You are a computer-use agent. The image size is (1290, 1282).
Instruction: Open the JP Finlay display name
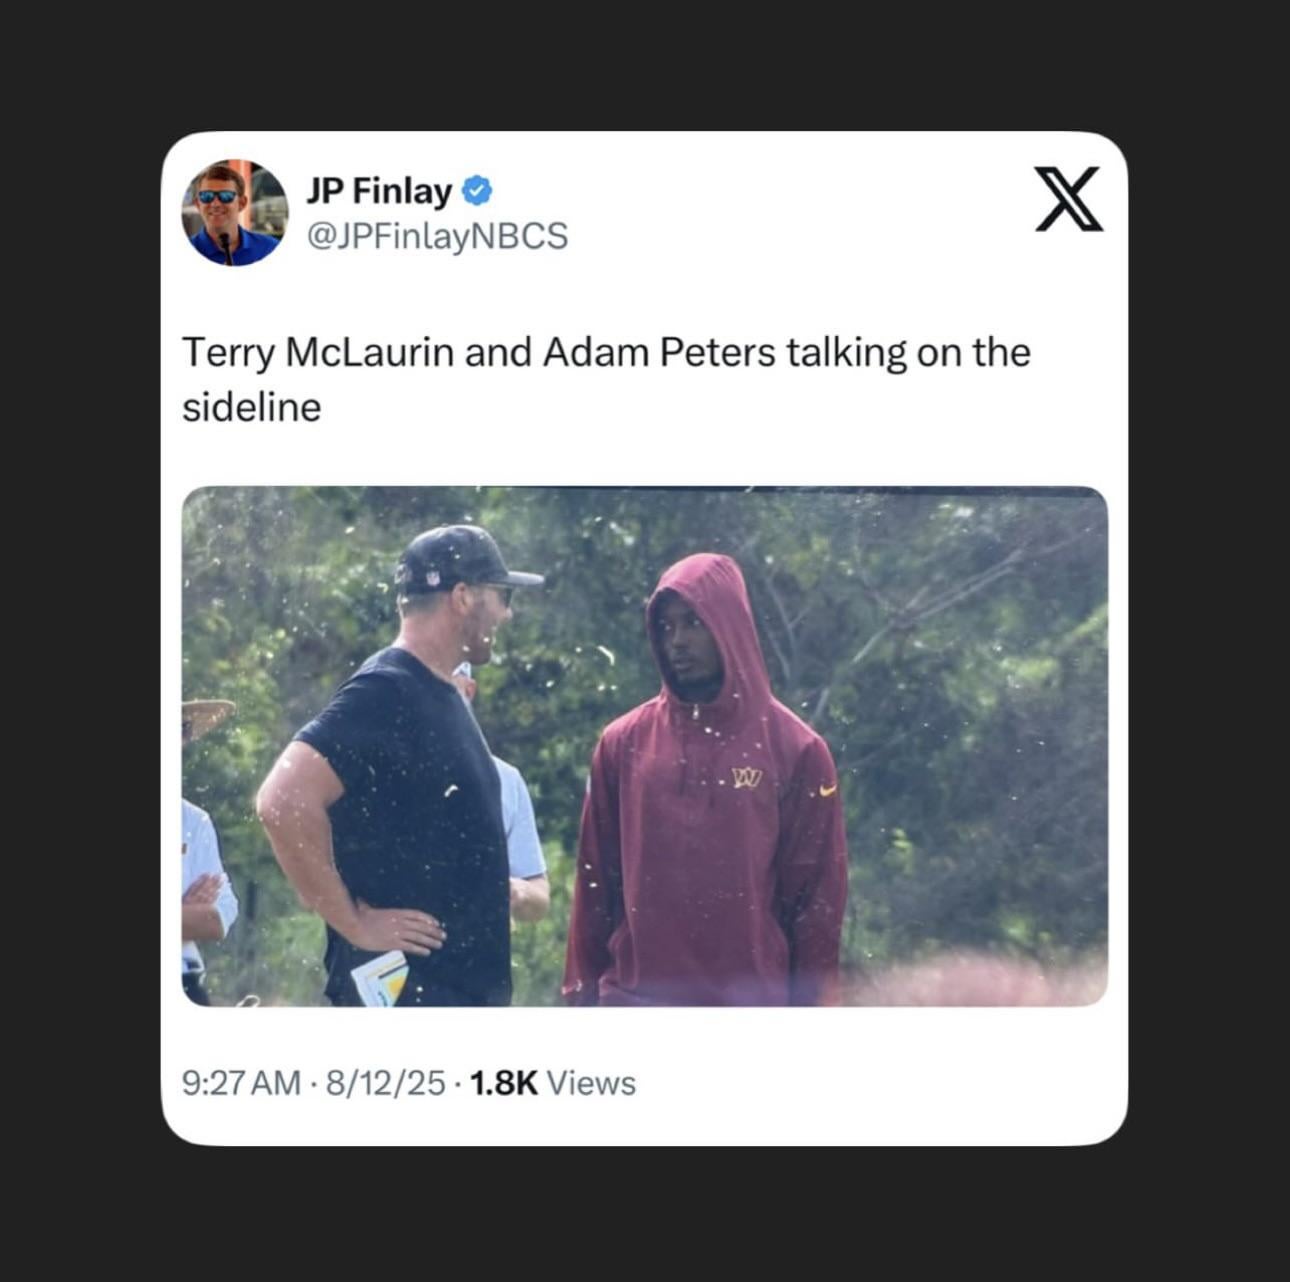click(x=379, y=189)
